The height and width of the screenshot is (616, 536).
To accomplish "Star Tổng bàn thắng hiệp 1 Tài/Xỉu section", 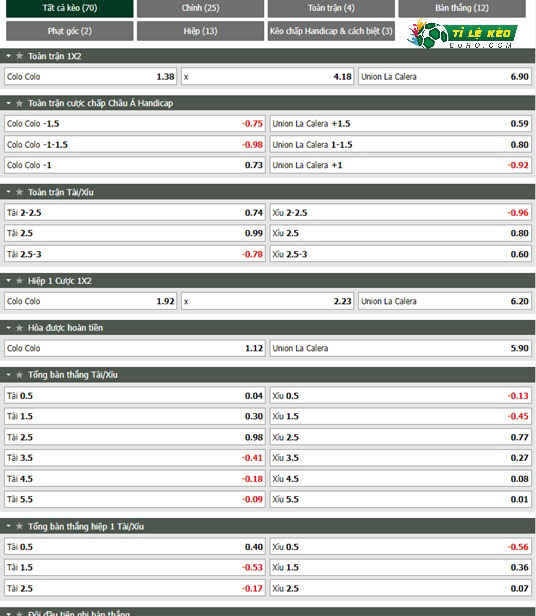I will click(19, 526).
